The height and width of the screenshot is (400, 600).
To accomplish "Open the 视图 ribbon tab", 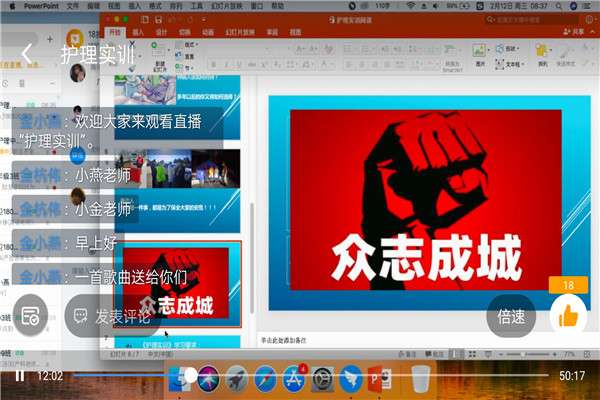I will point(295,32).
